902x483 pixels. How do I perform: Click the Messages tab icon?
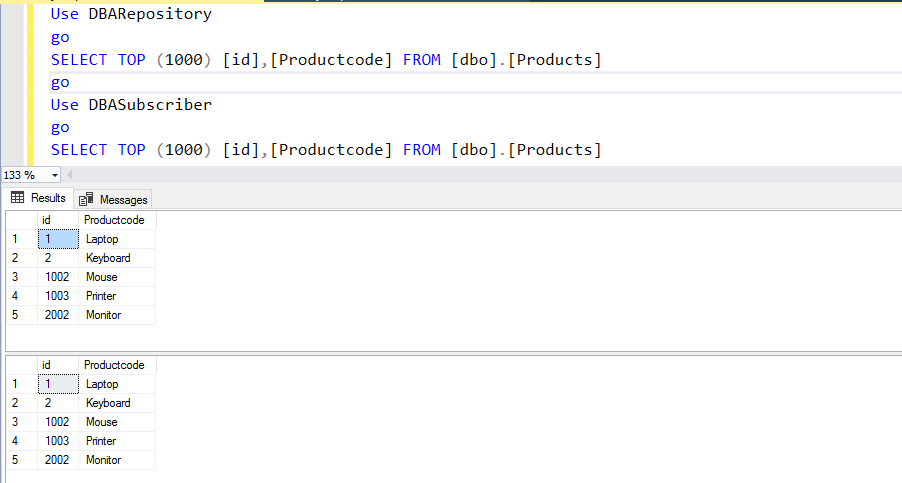86,199
